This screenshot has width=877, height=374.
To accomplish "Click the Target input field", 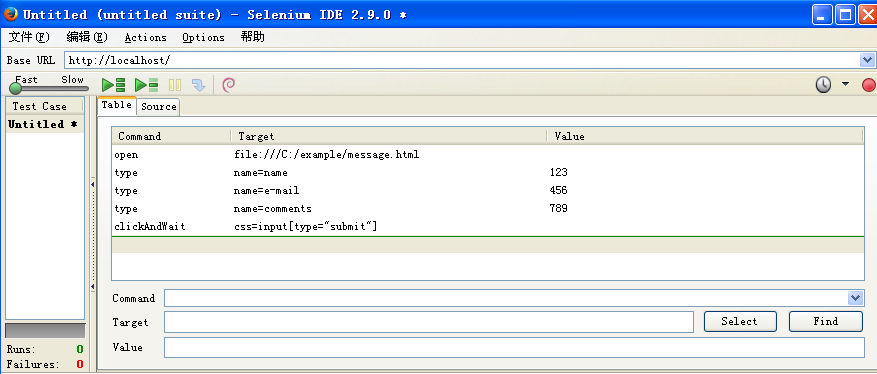I will click(428, 322).
